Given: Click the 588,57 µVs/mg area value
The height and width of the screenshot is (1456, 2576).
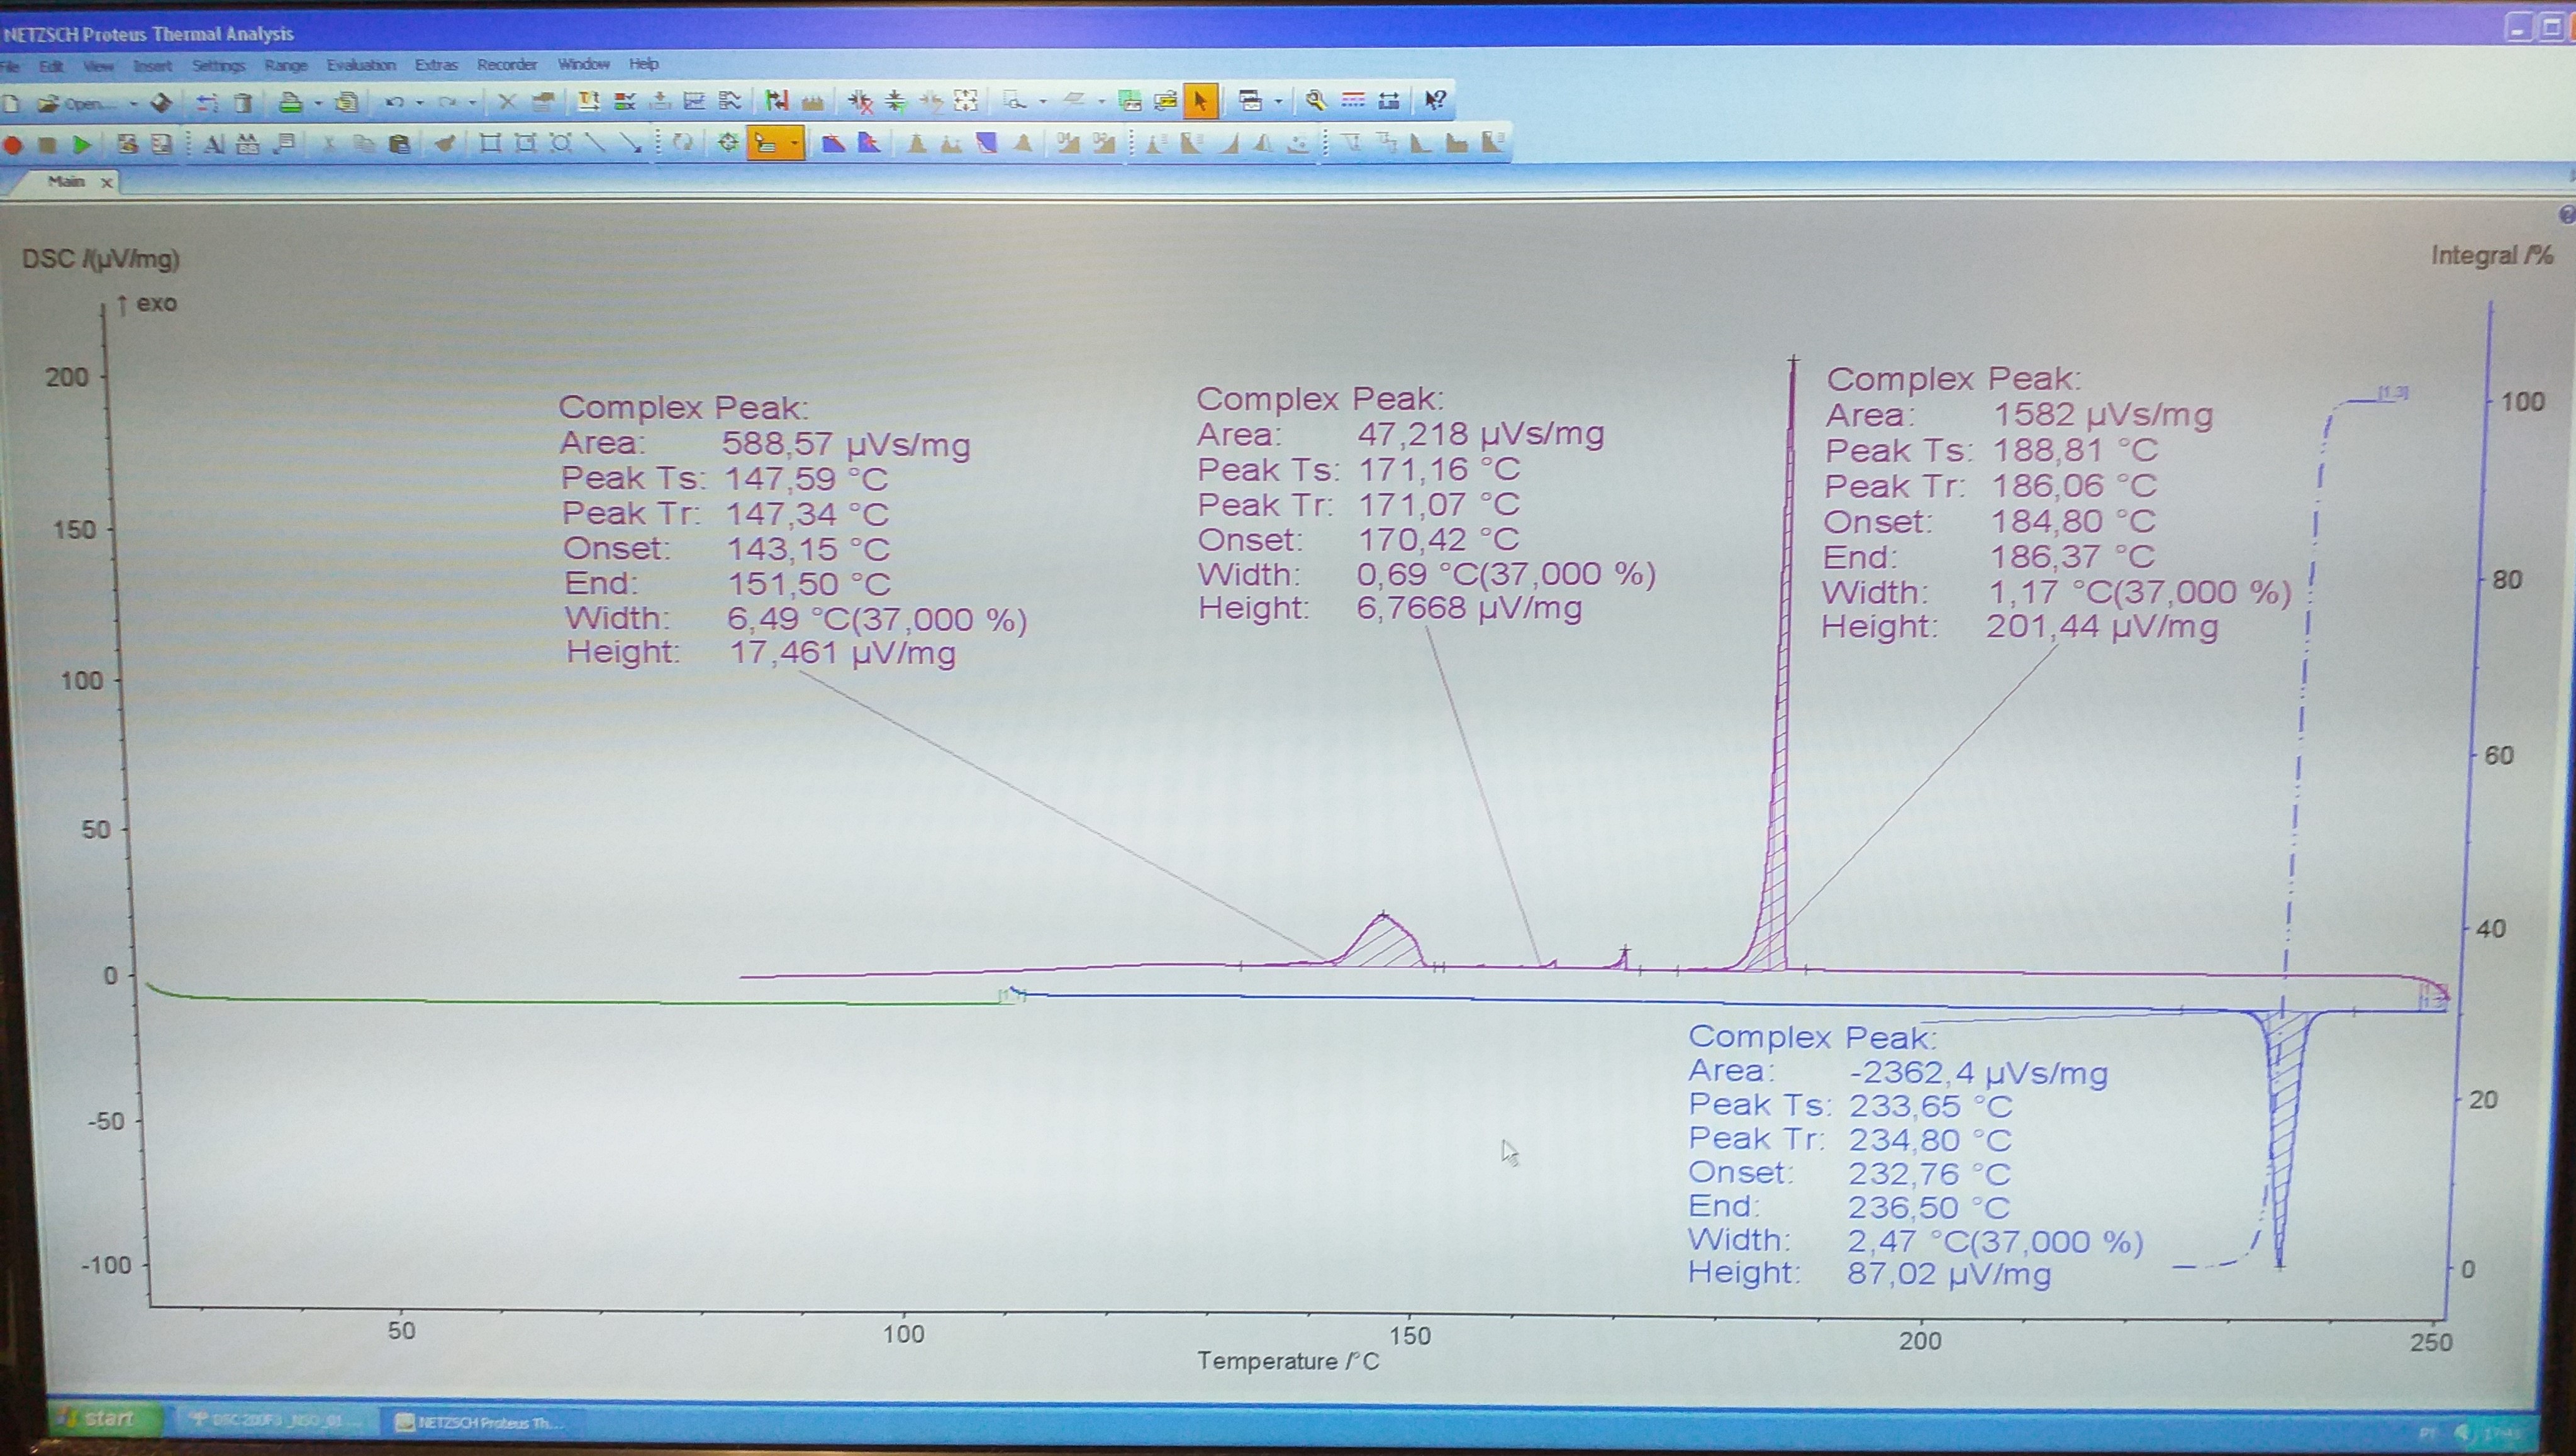Looking at the screenshot, I should point(846,444).
